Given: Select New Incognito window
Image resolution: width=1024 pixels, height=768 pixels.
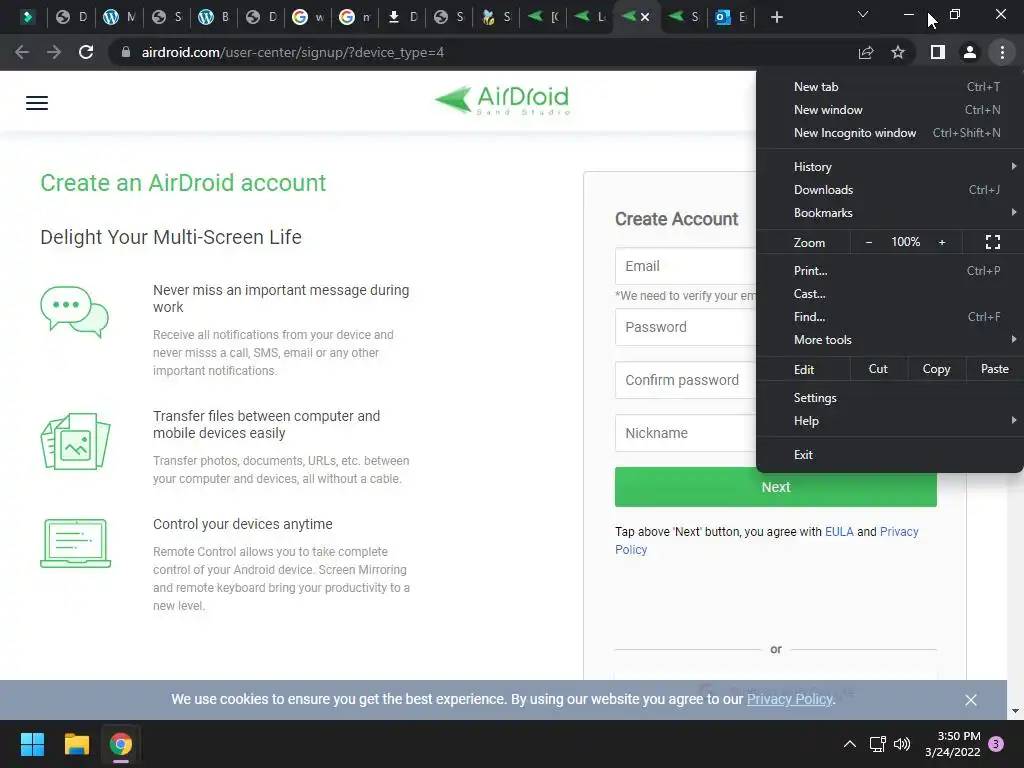Looking at the screenshot, I should click(889, 133).
